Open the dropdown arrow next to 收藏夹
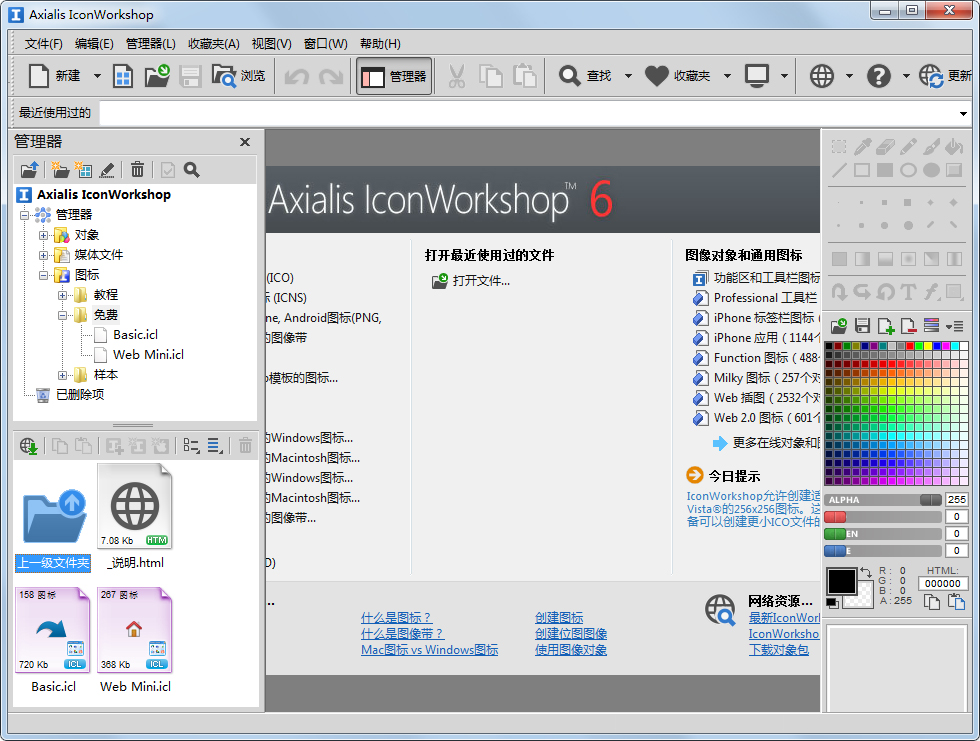Image resolution: width=980 pixels, height=741 pixels. click(x=727, y=76)
